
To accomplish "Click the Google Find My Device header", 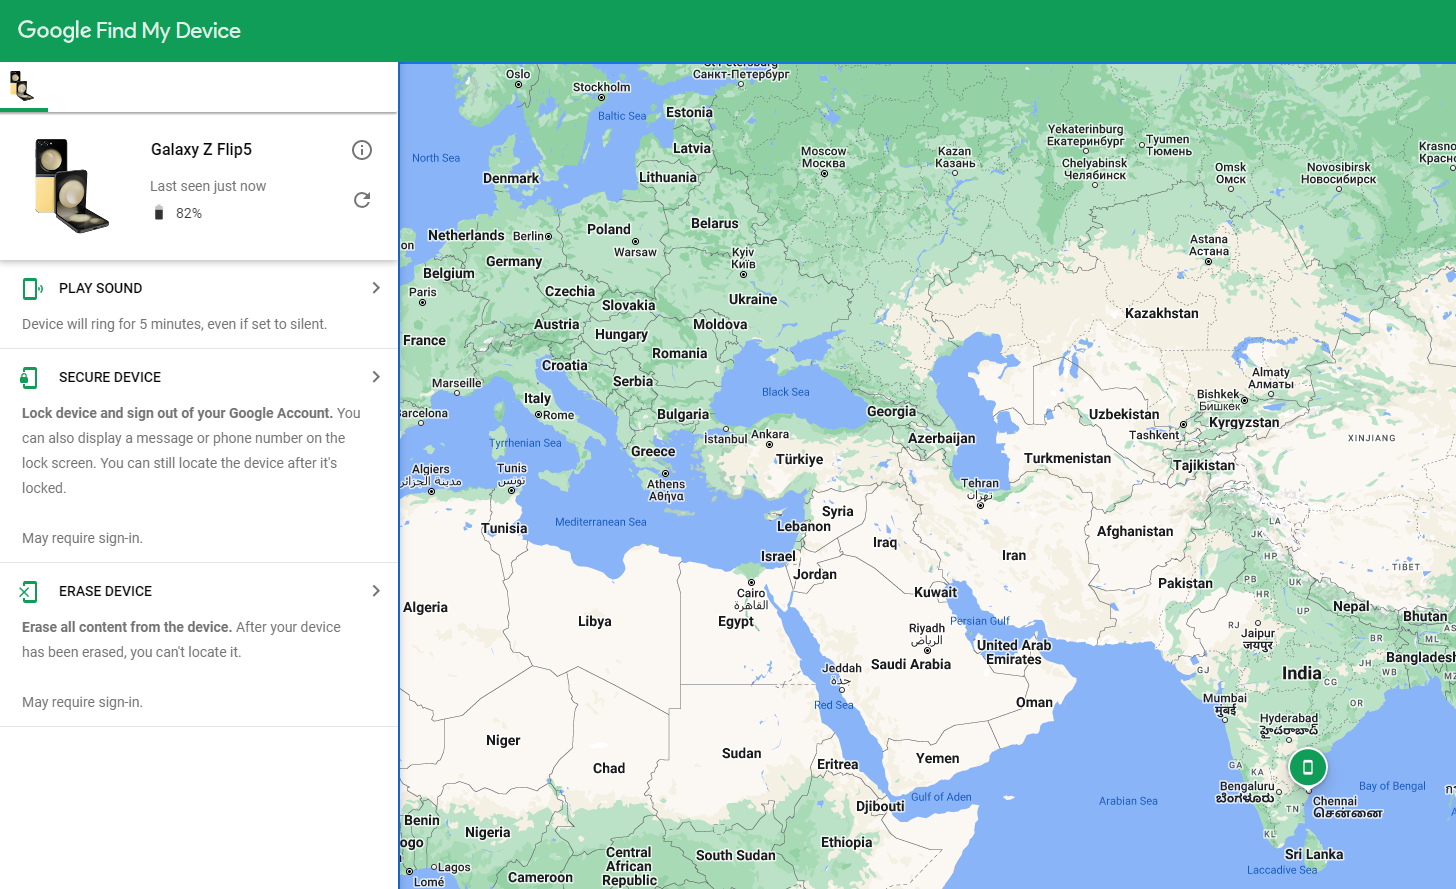I will click(x=128, y=30).
